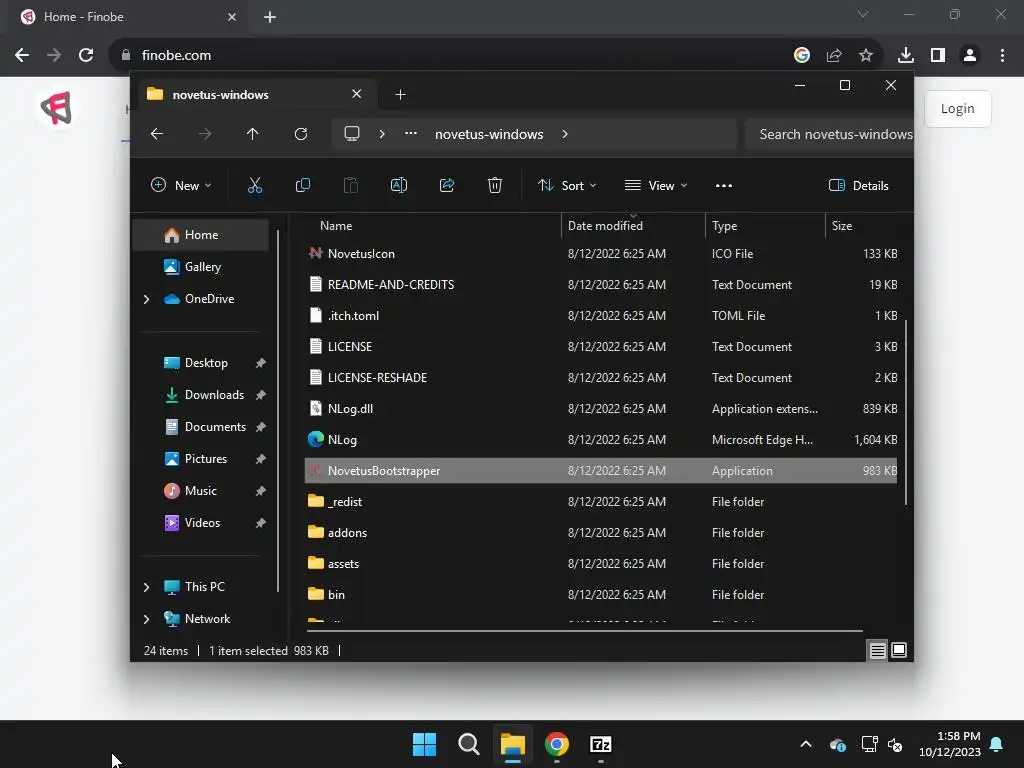
Task: Open 7-Zip from the taskbar
Action: [601, 744]
